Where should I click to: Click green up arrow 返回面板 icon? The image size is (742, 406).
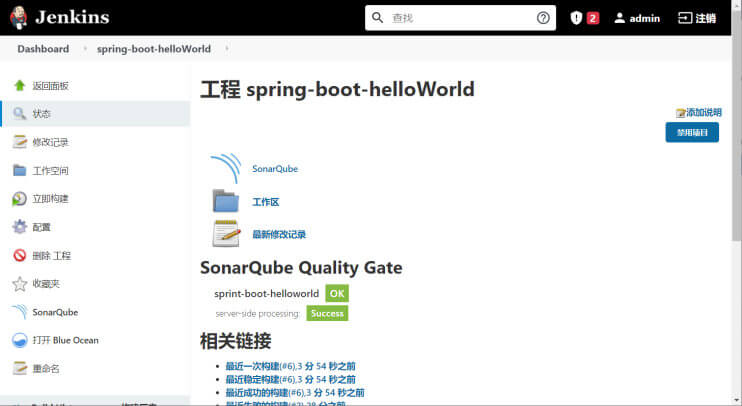pyautogui.click(x=19, y=86)
